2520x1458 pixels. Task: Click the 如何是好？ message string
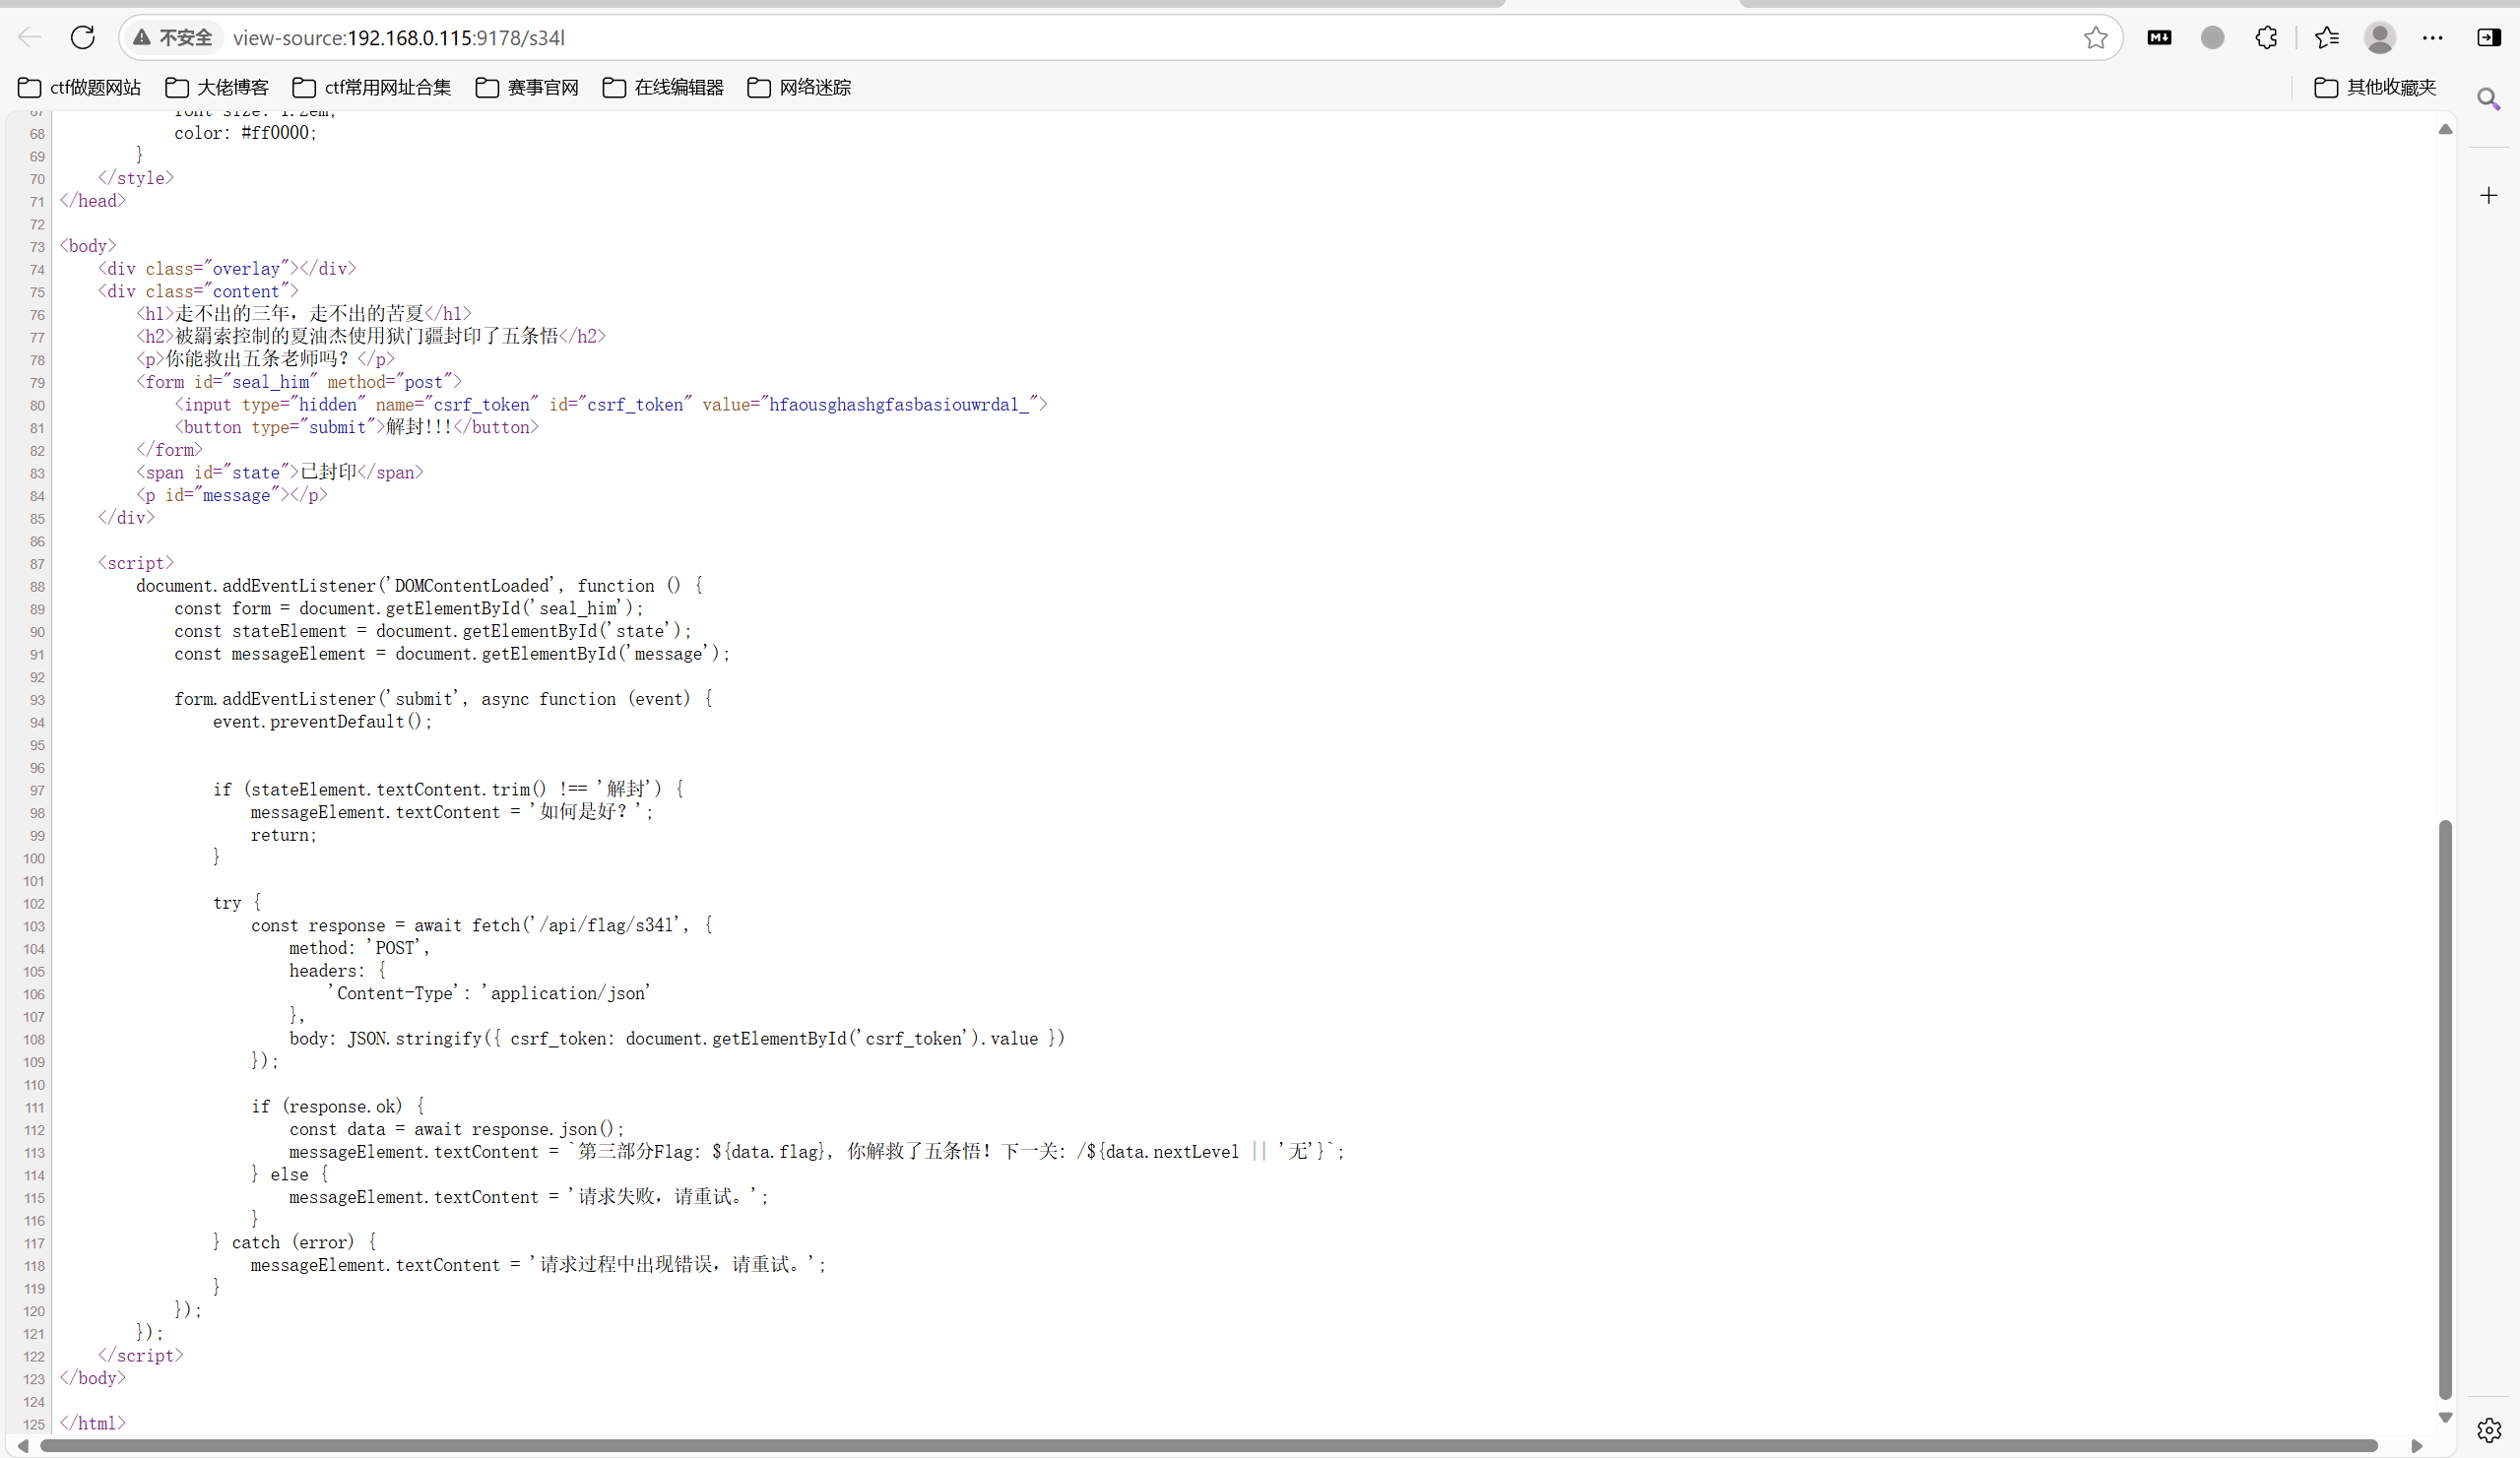pyautogui.click(x=587, y=812)
